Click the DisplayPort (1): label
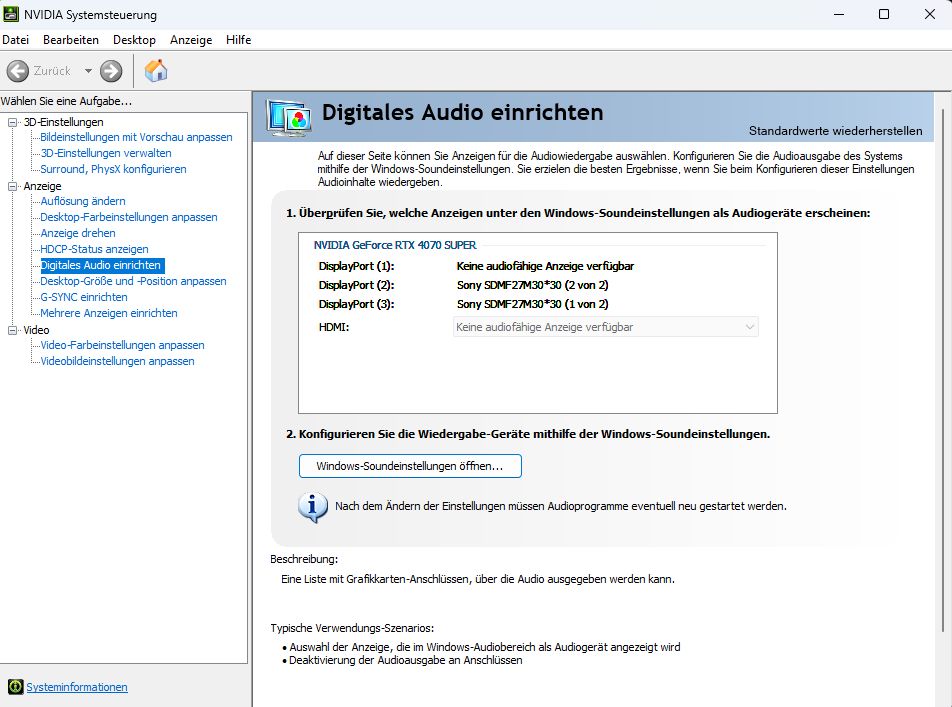 click(356, 266)
